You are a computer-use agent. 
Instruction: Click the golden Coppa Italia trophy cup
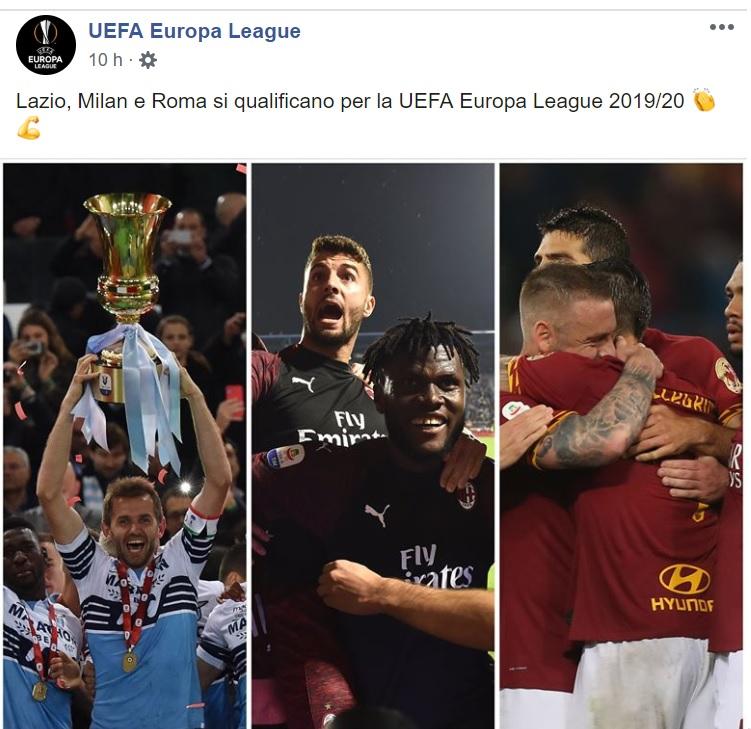(127, 257)
